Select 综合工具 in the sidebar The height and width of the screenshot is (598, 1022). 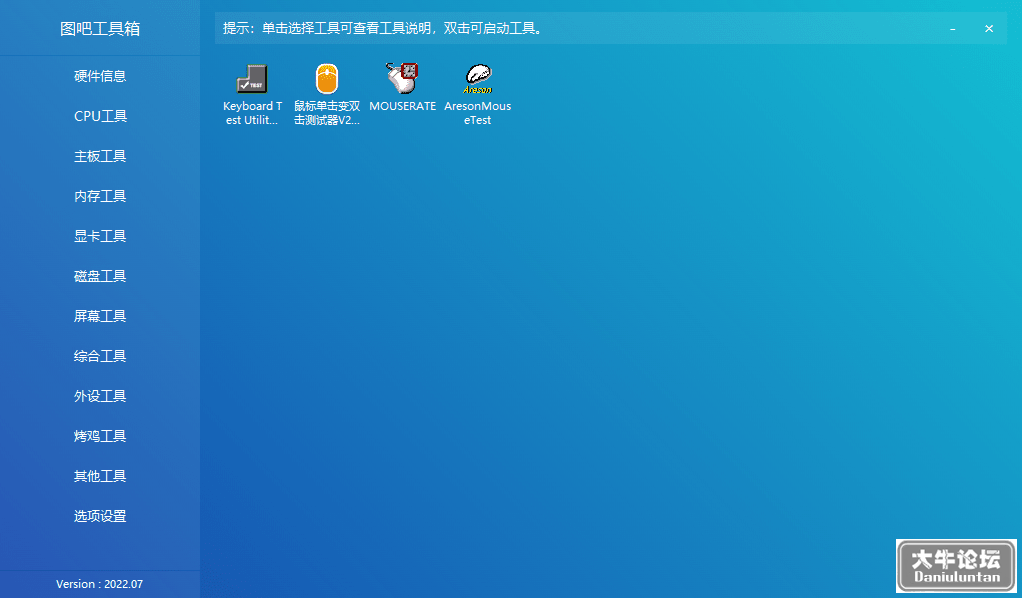pos(100,356)
